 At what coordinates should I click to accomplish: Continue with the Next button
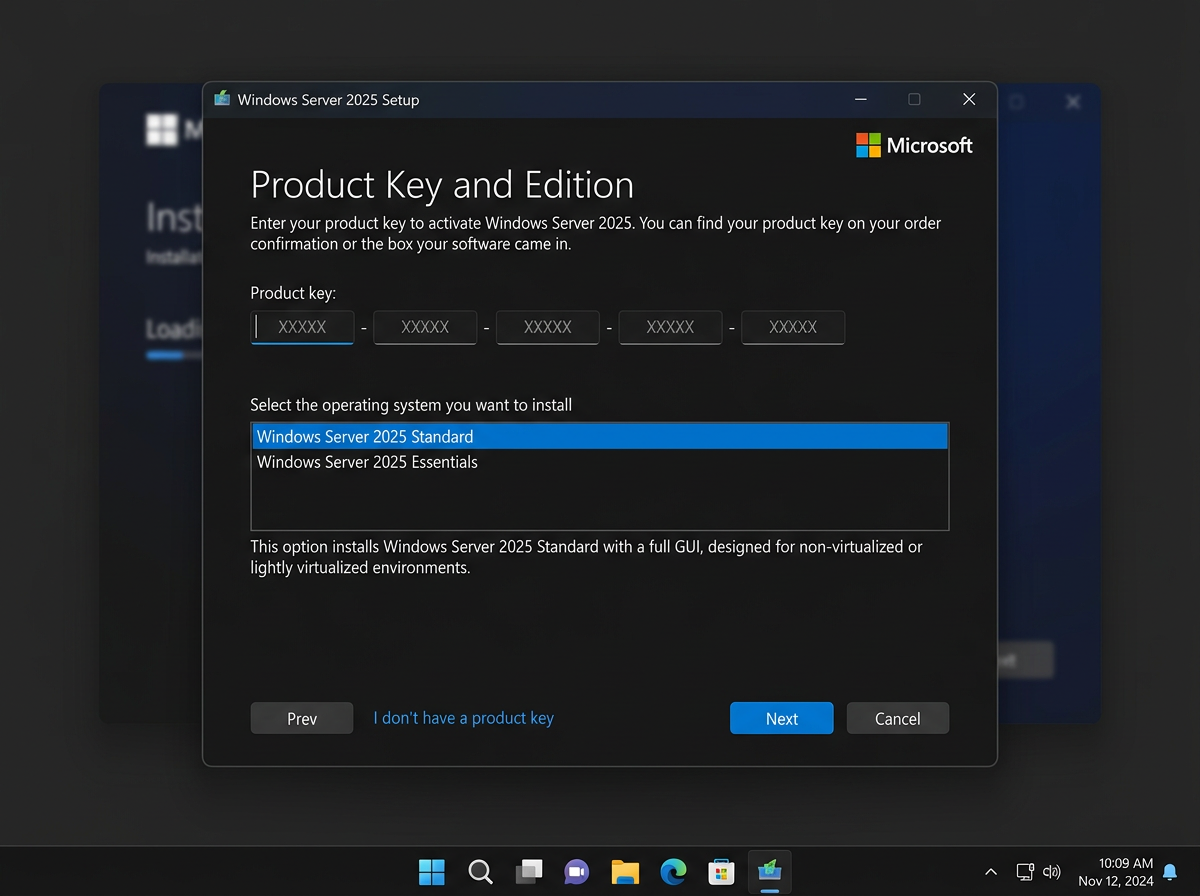(781, 718)
